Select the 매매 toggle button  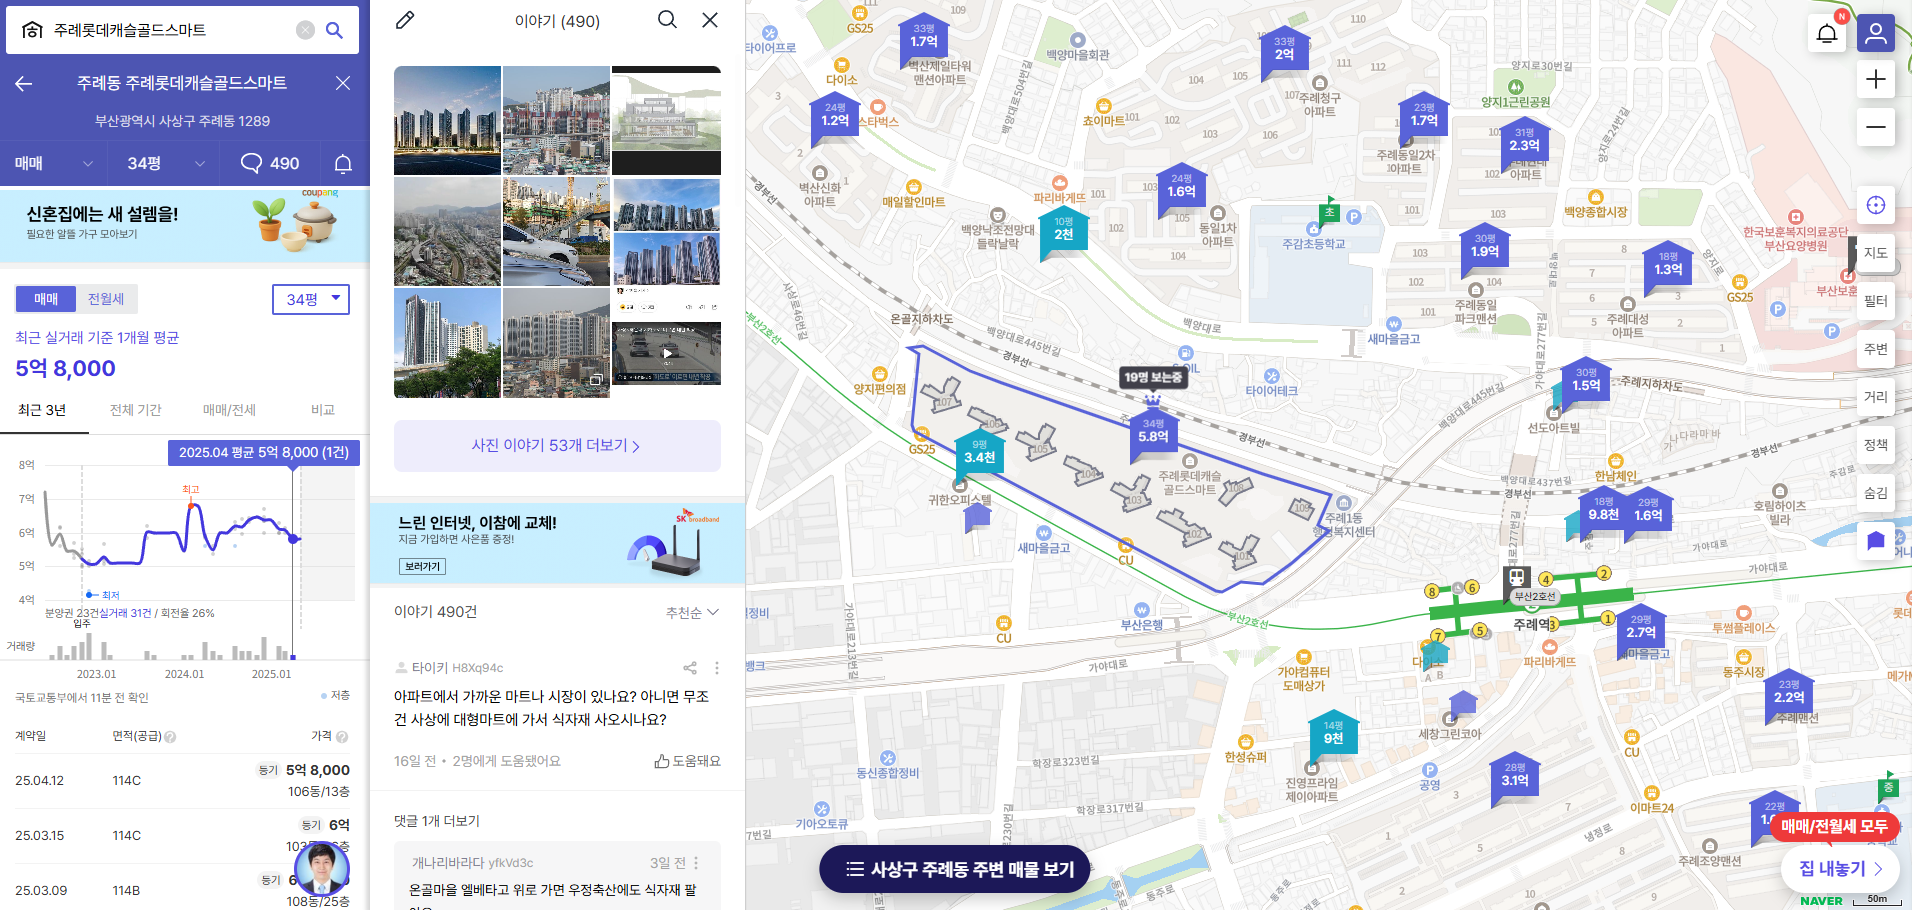(x=46, y=299)
